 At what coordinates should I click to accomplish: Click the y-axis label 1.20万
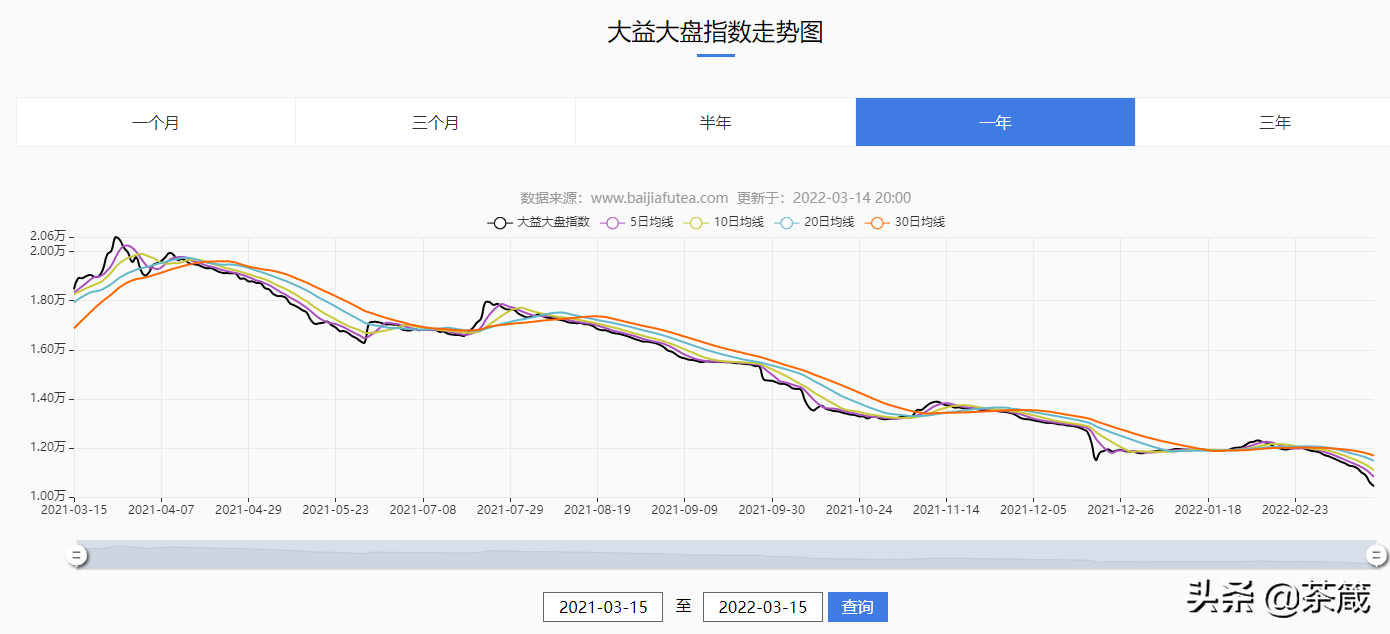coord(48,447)
